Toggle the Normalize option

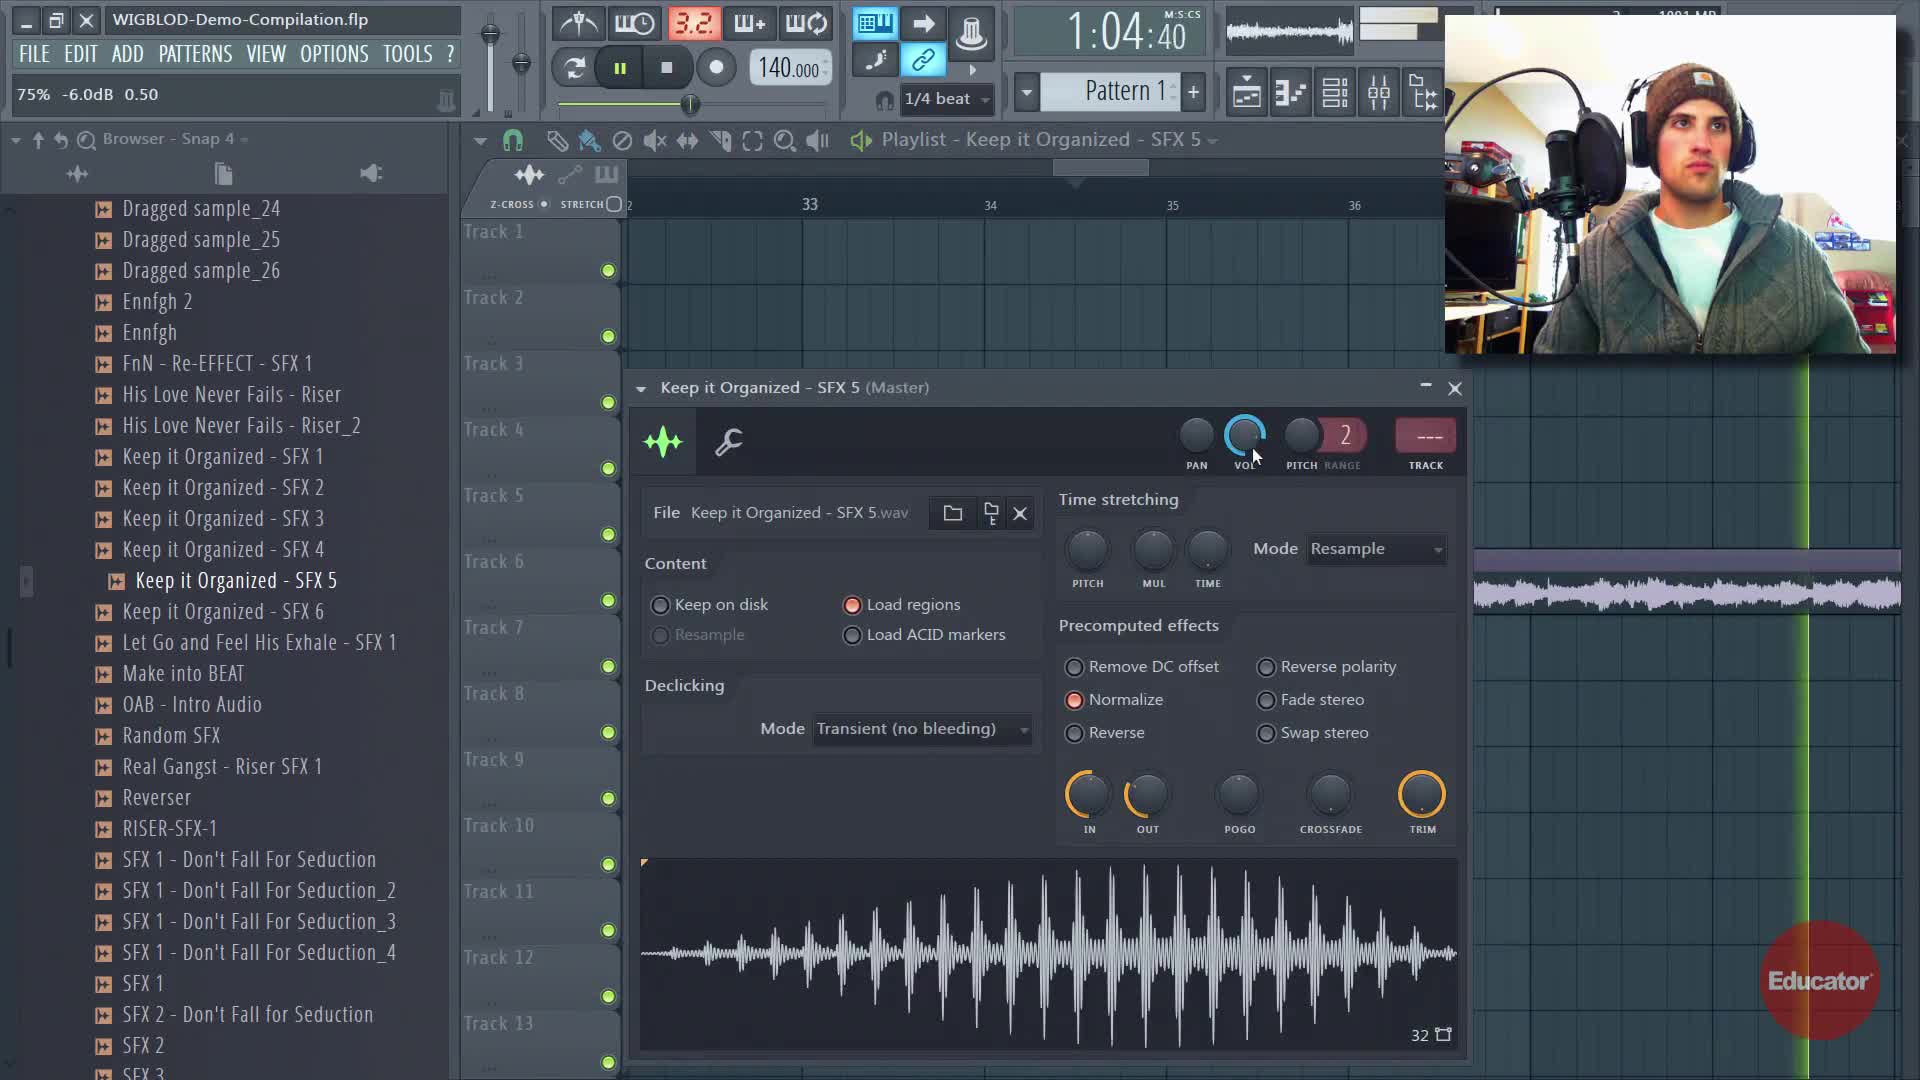click(x=1075, y=700)
